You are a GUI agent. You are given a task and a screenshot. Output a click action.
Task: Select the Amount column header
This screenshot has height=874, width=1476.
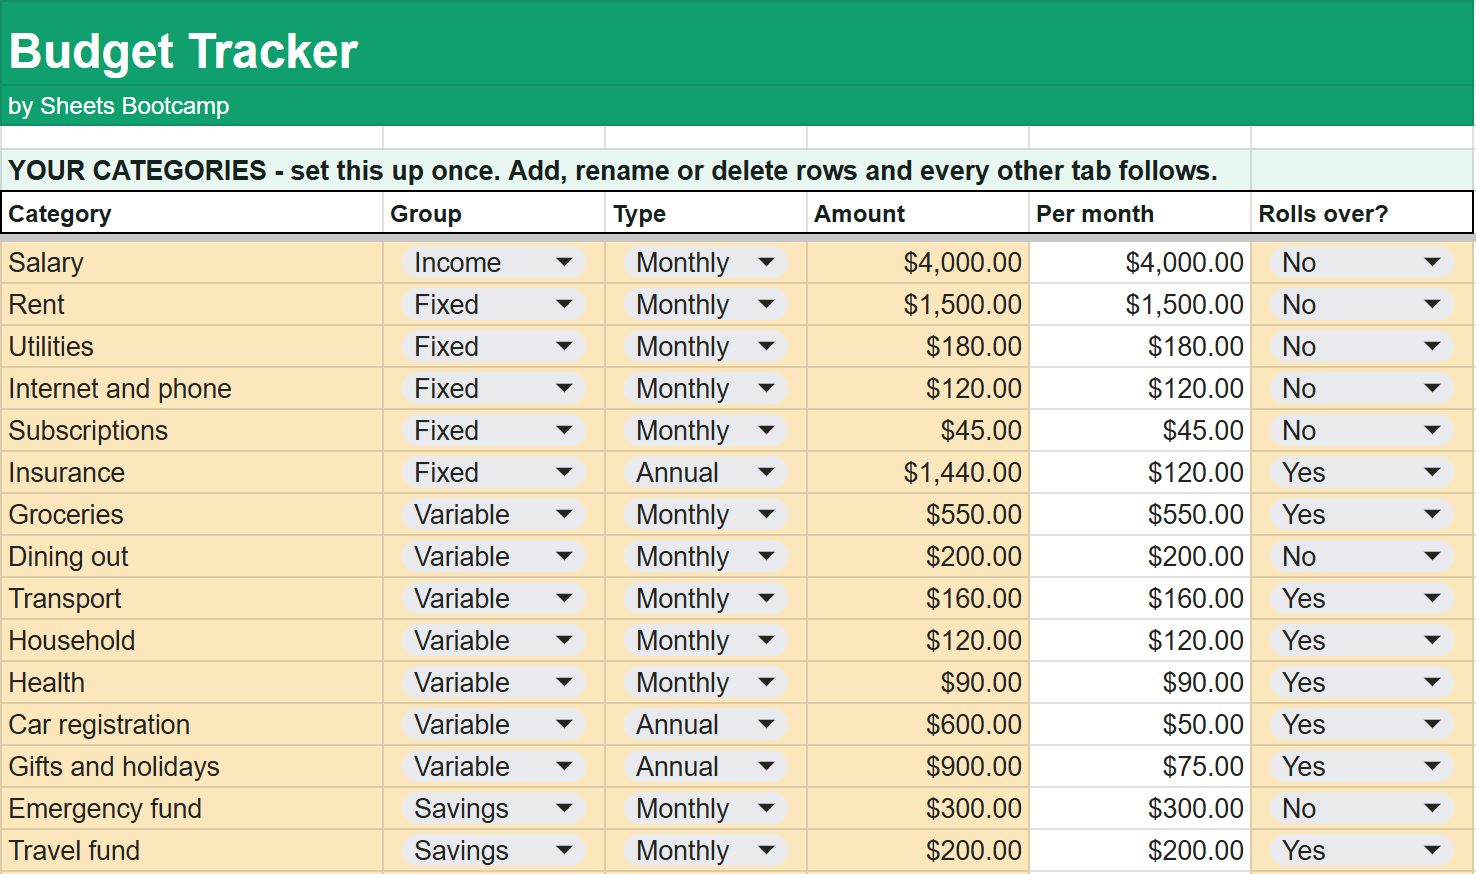pos(918,213)
